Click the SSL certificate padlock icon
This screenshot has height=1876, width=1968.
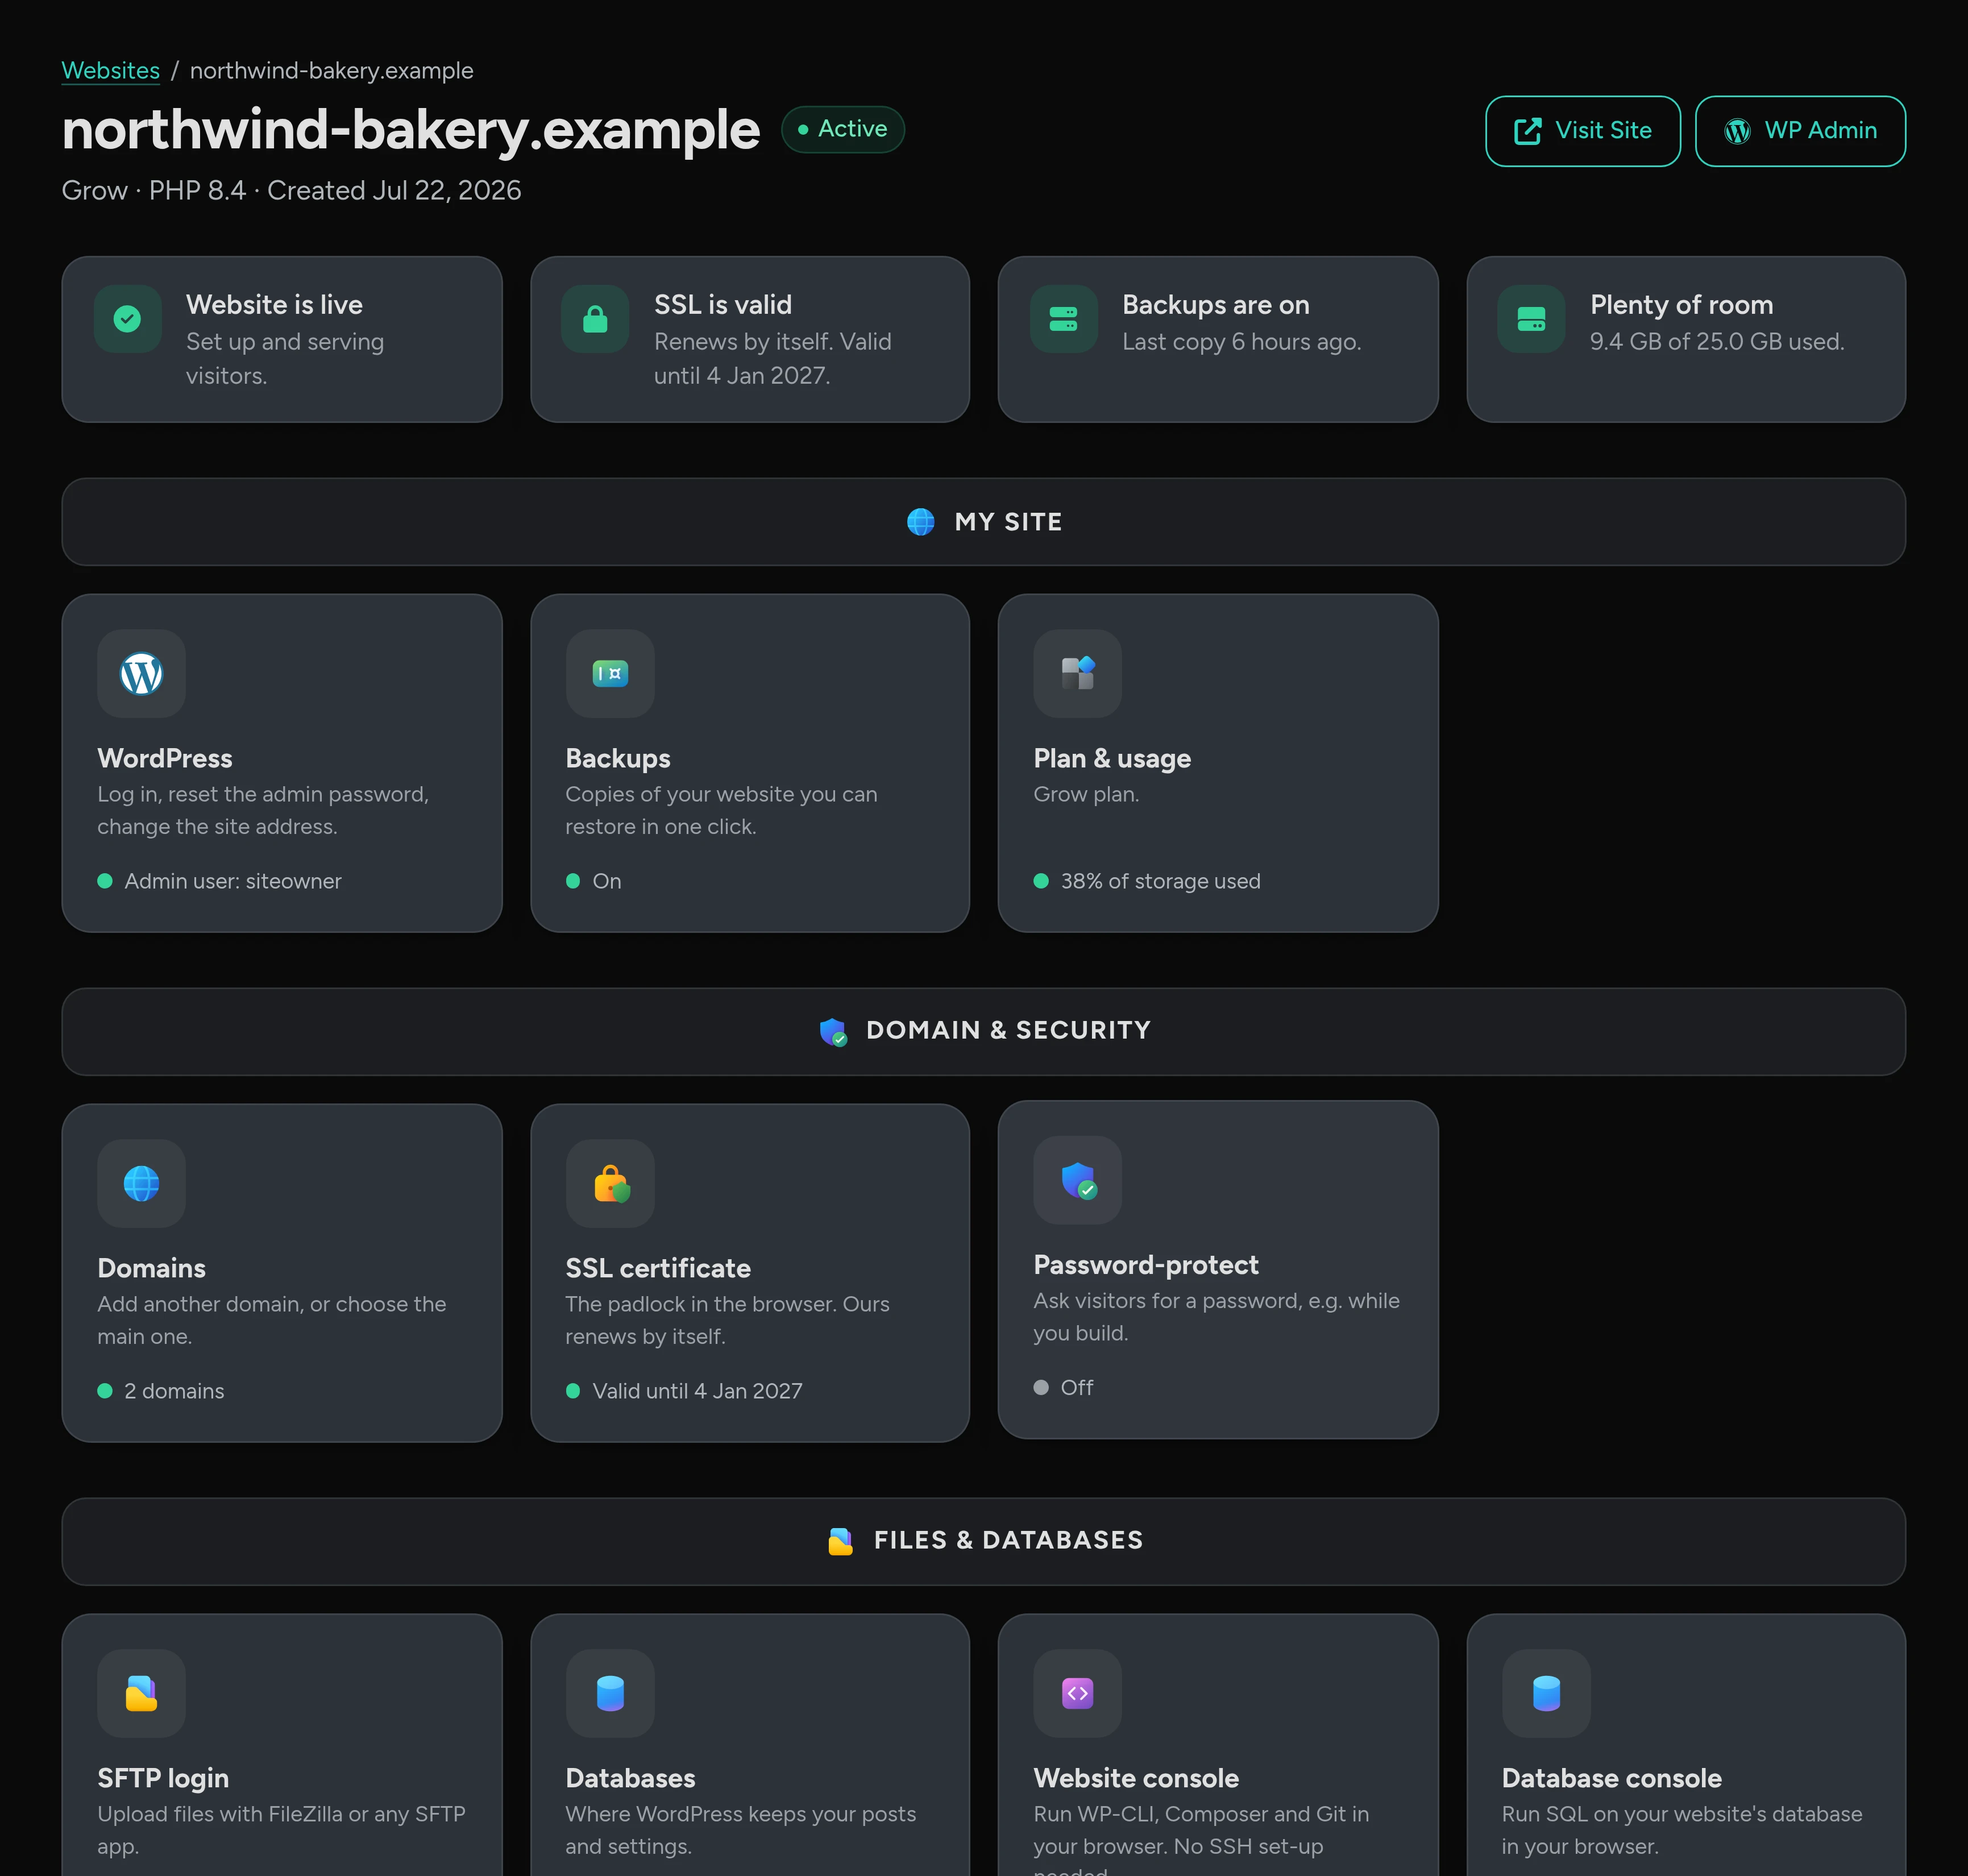[610, 1183]
